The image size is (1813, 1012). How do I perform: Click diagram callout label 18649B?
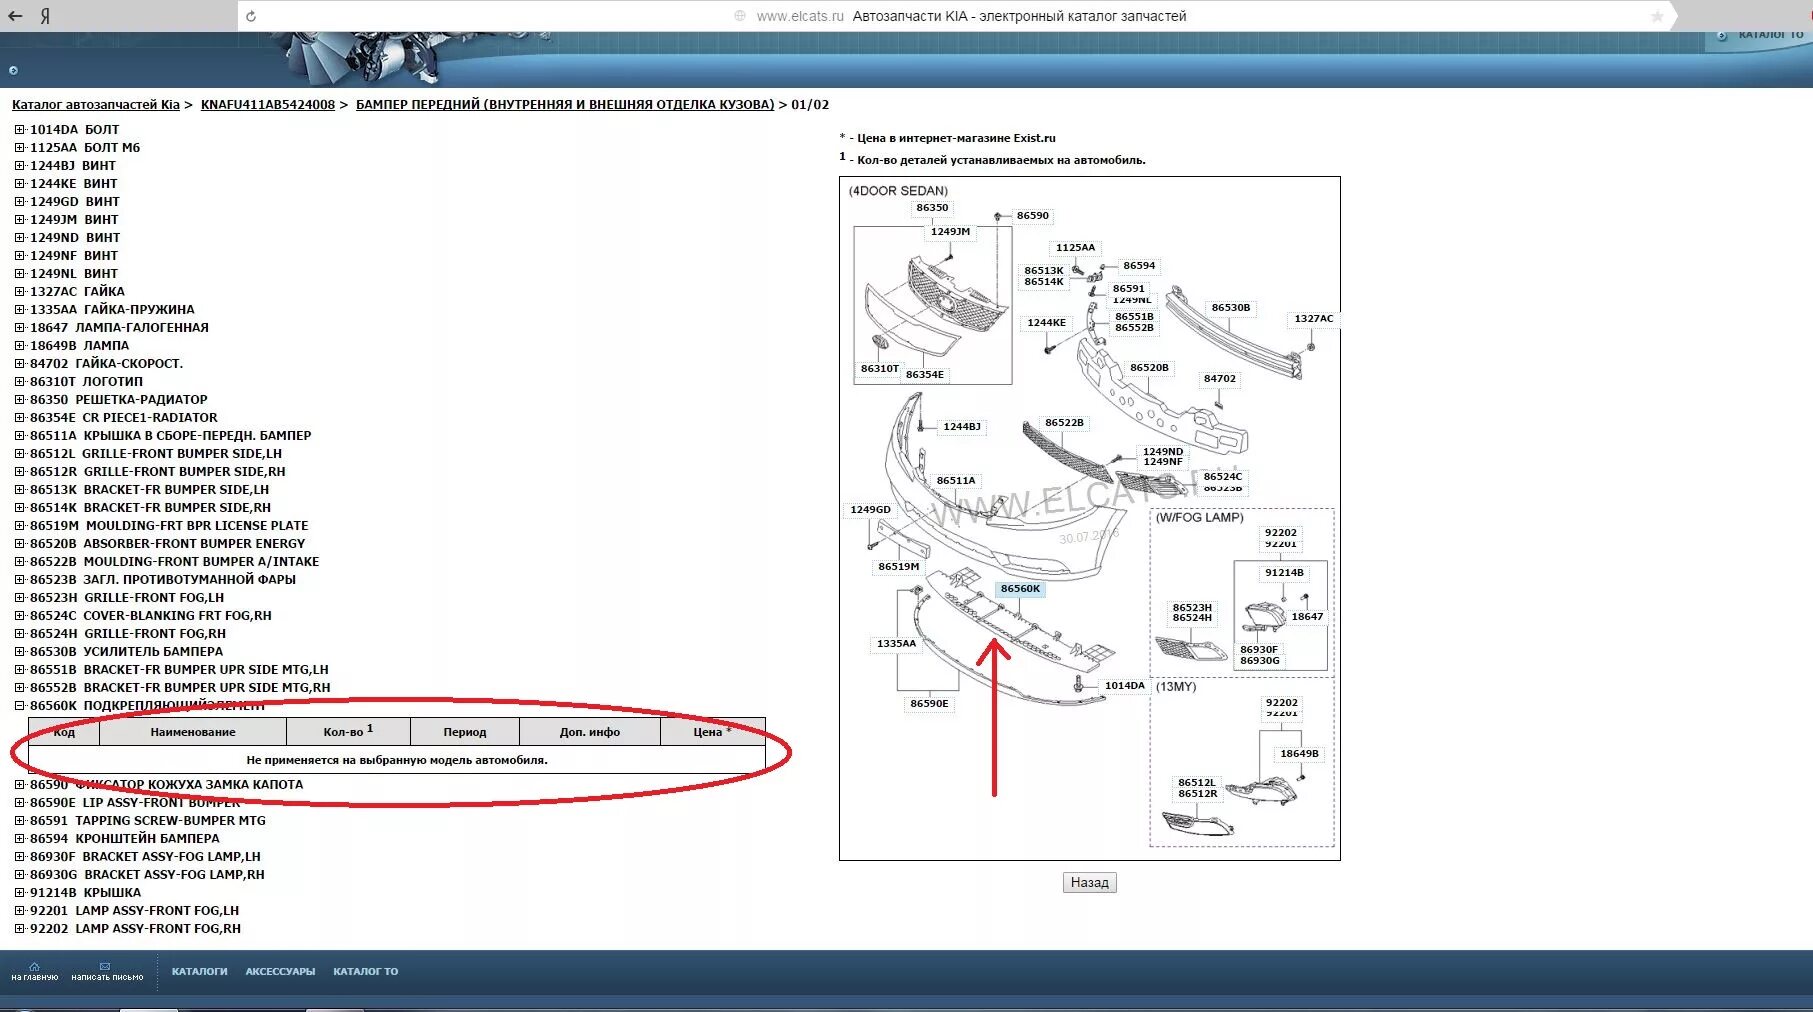point(1299,754)
